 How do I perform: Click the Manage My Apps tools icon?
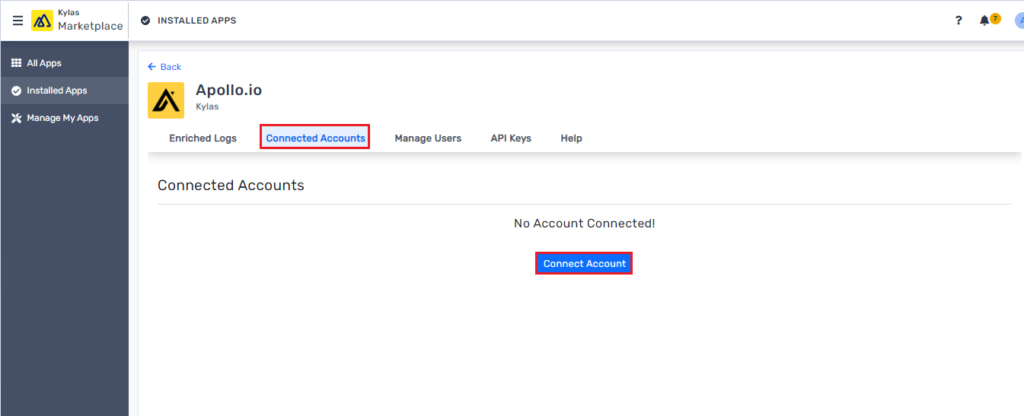(x=17, y=118)
